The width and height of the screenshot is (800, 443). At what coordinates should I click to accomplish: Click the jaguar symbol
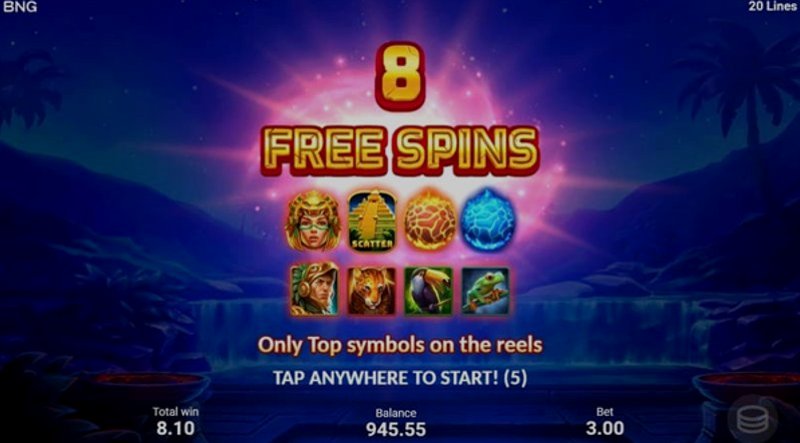pyautogui.click(x=372, y=290)
